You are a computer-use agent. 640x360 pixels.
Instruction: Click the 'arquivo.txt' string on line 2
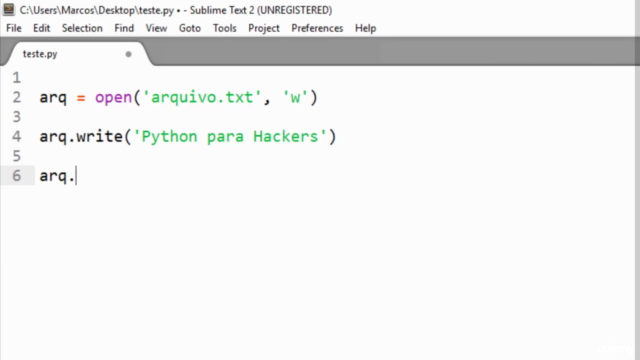202,98
